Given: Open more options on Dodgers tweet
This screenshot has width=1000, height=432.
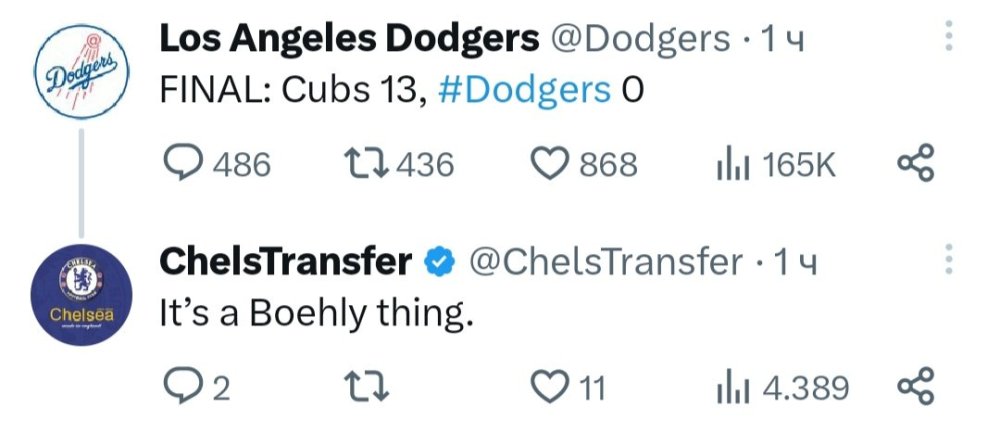Looking at the screenshot, I should [x=948, y=36].
